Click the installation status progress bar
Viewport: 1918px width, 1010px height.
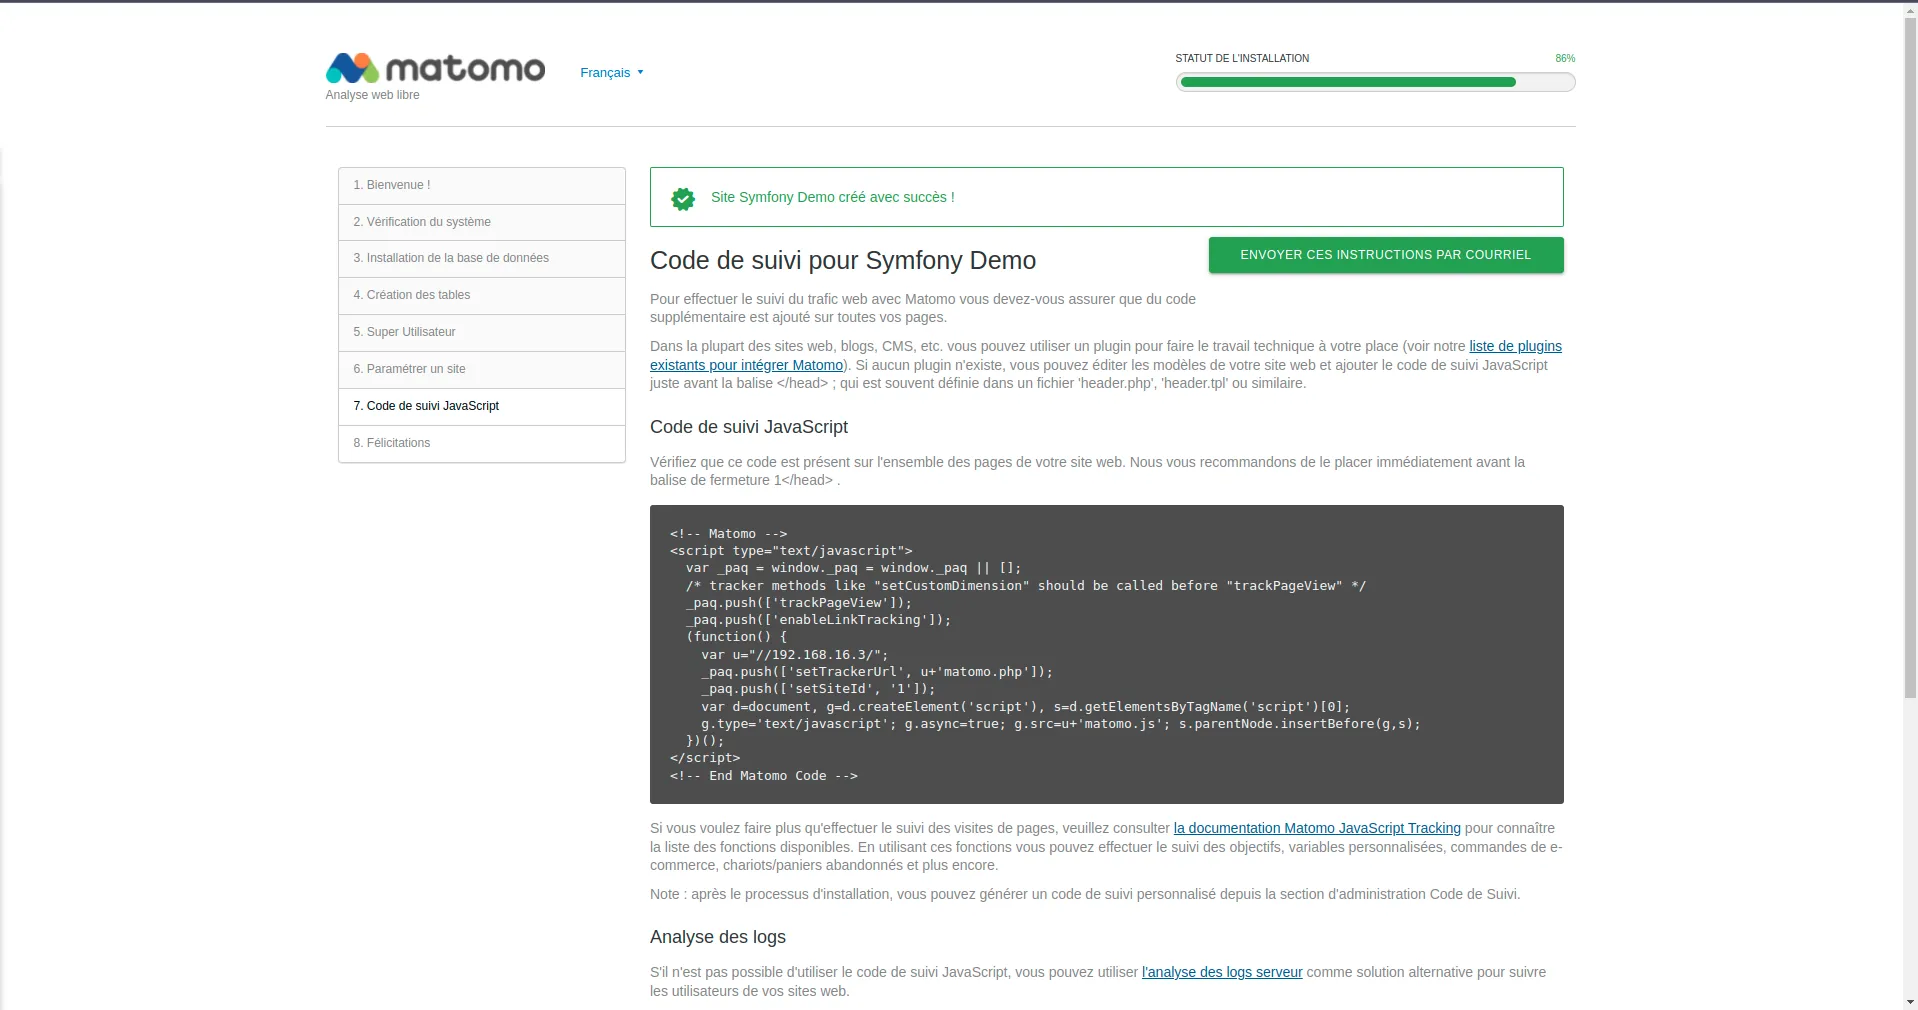point(1375,82)
